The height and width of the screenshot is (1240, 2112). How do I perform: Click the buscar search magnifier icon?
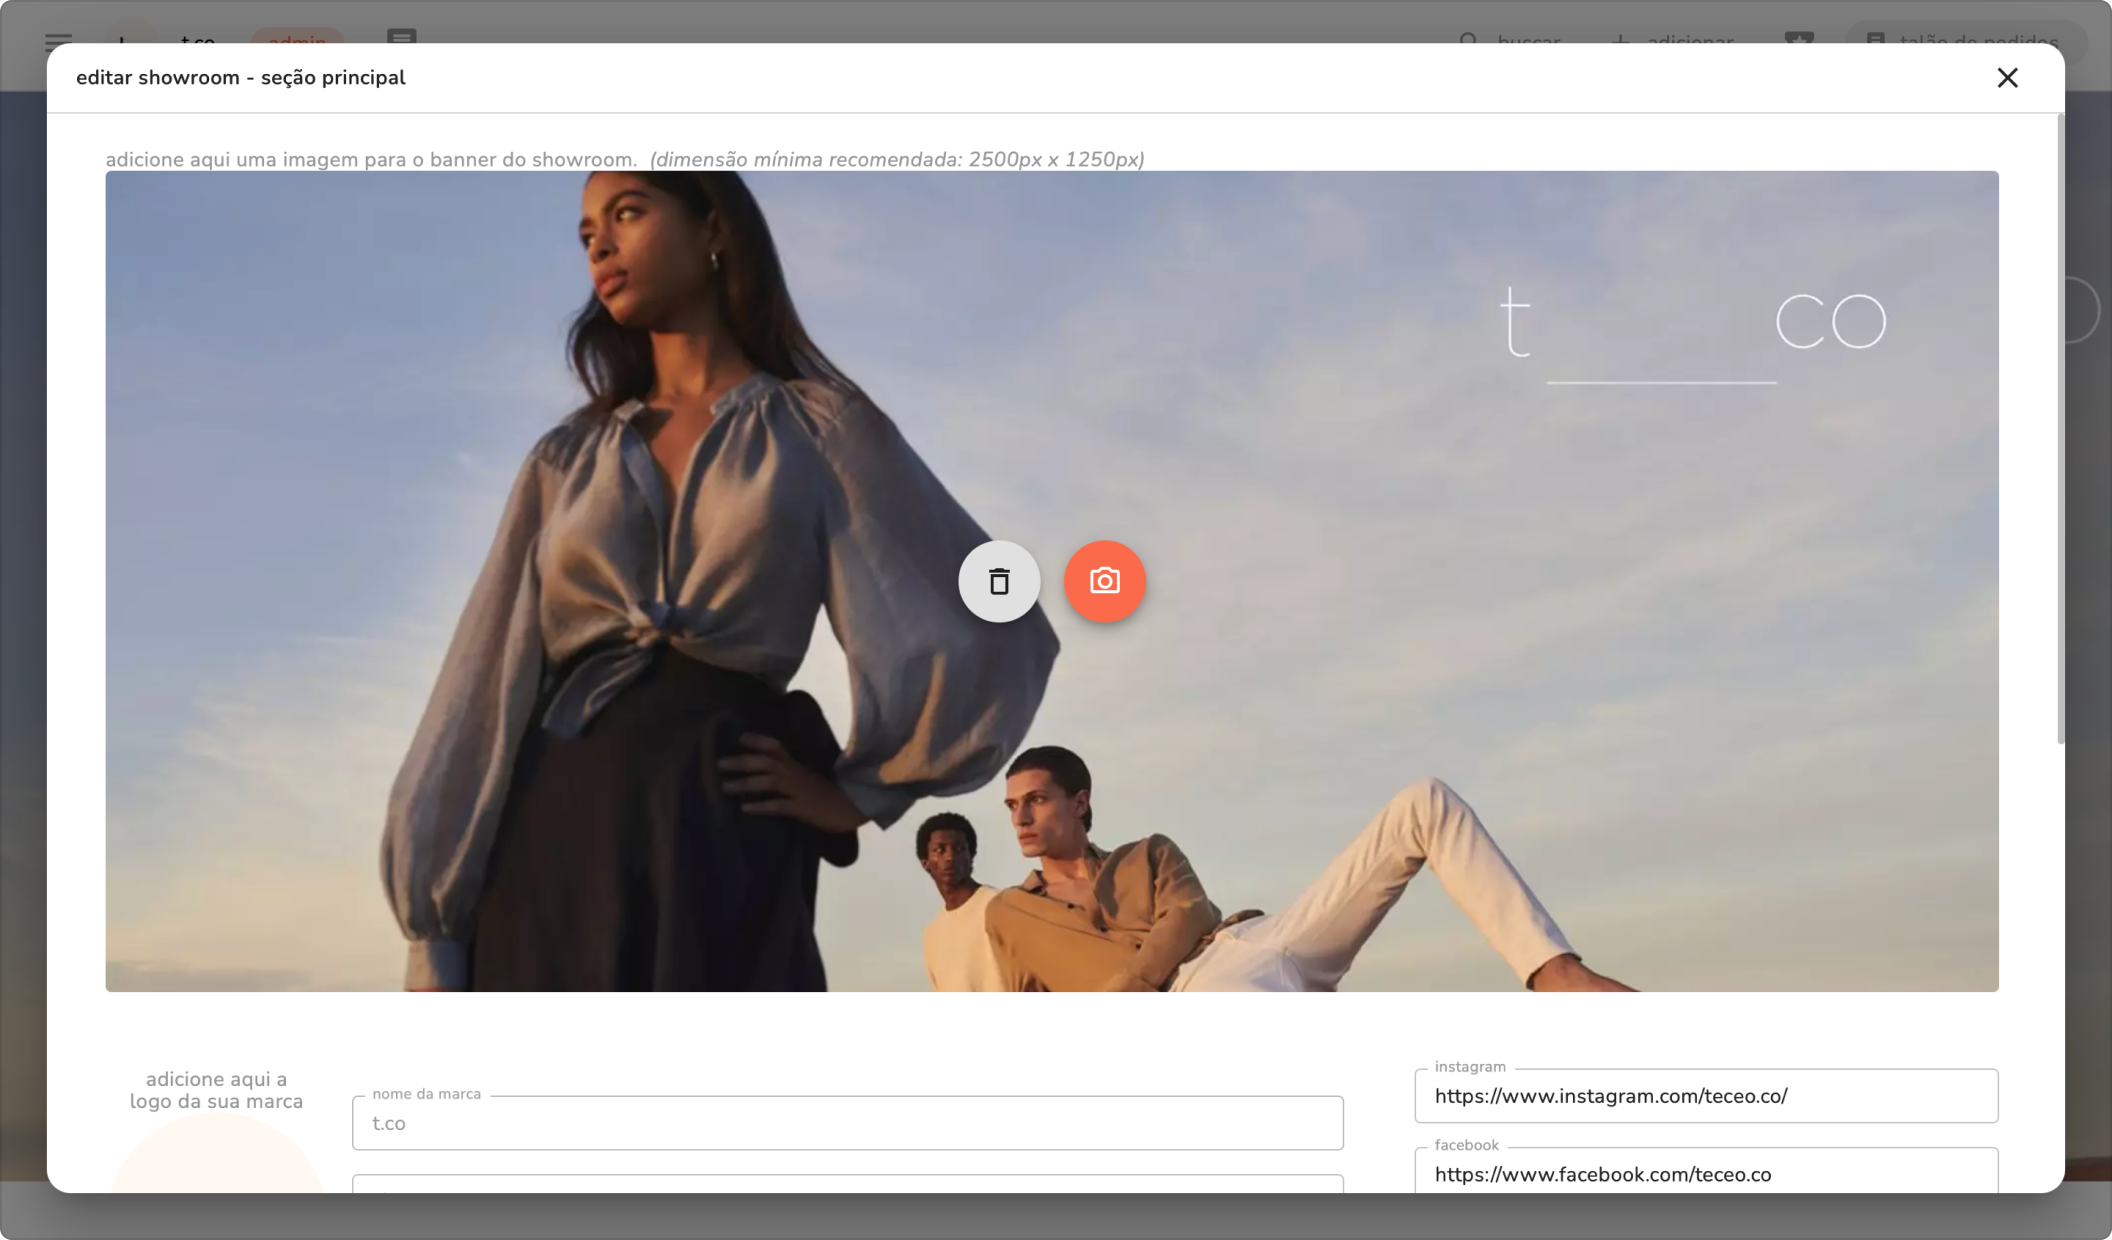click(1468, 38)
